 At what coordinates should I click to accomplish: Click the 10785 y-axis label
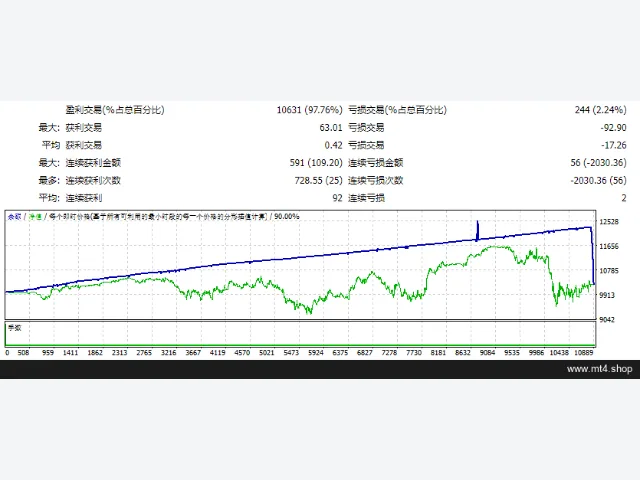pyautogui.click(x=609, y=271)
